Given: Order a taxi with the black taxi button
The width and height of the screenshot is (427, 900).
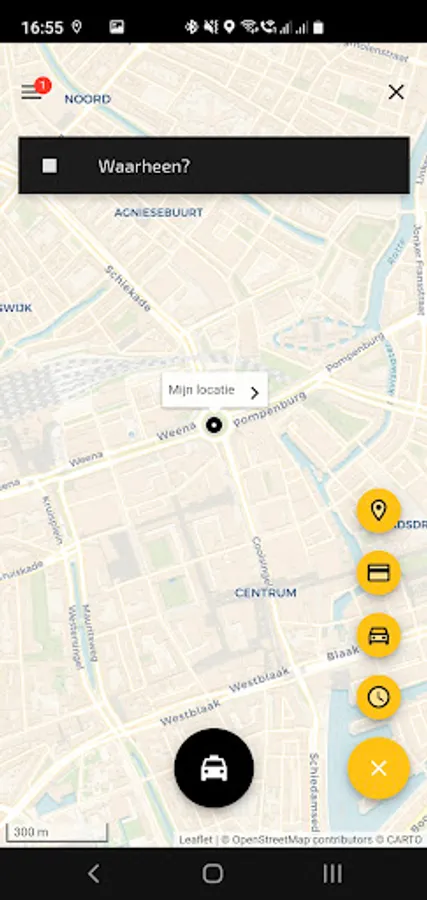Looking at the screenshot, I should 214,768.
